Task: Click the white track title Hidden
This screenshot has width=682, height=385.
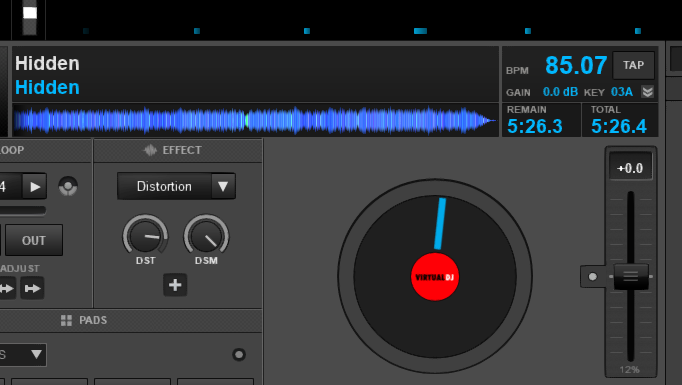Action: [47, 64]
